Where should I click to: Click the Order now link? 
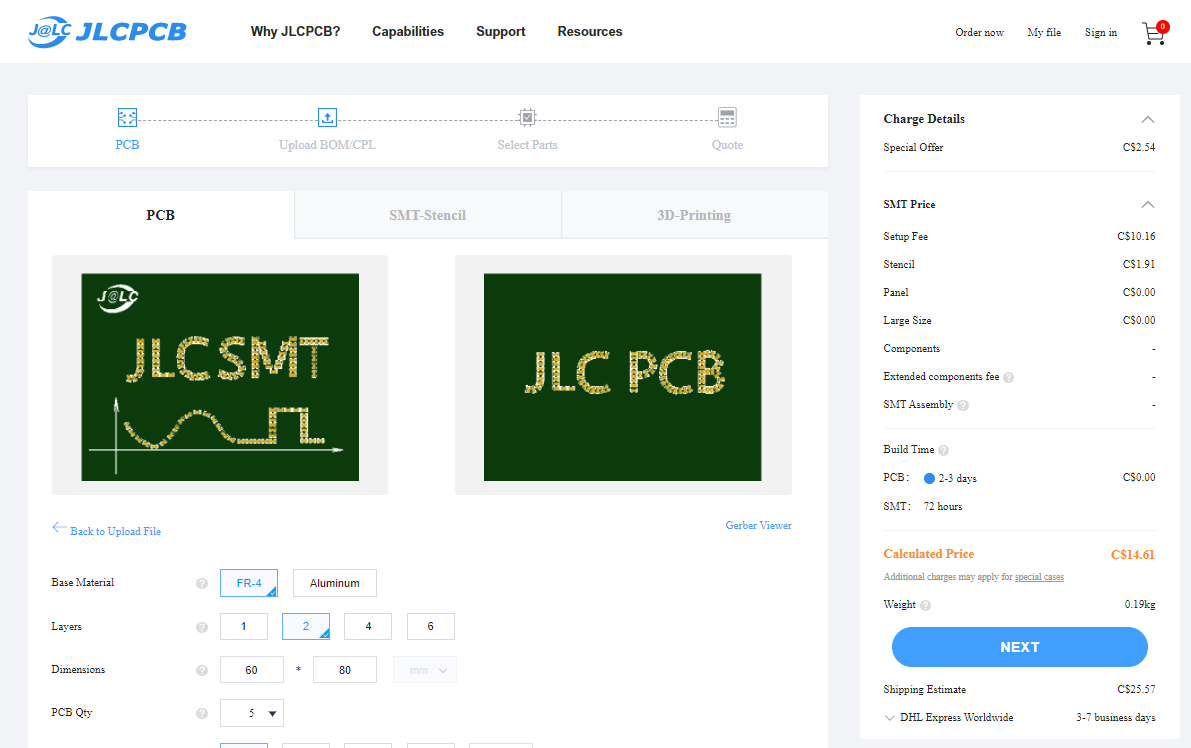[979, 33]
